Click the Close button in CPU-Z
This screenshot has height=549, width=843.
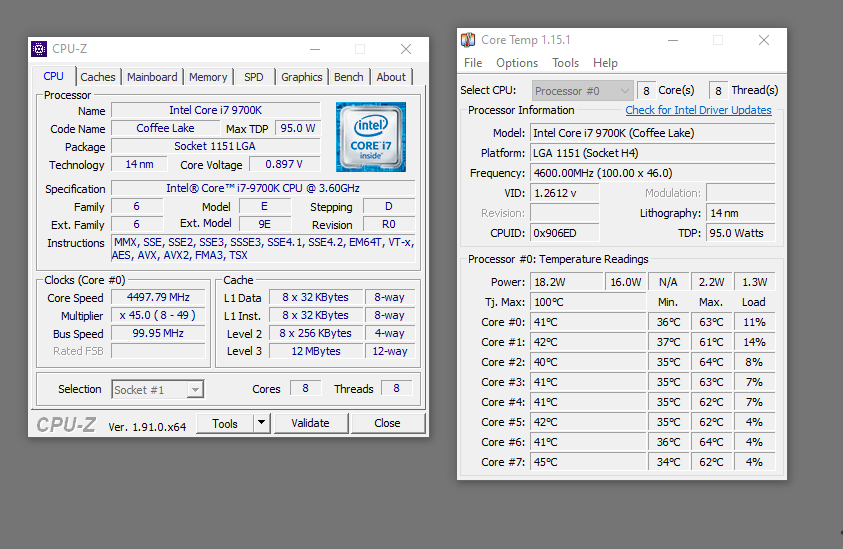pos(387,423)
